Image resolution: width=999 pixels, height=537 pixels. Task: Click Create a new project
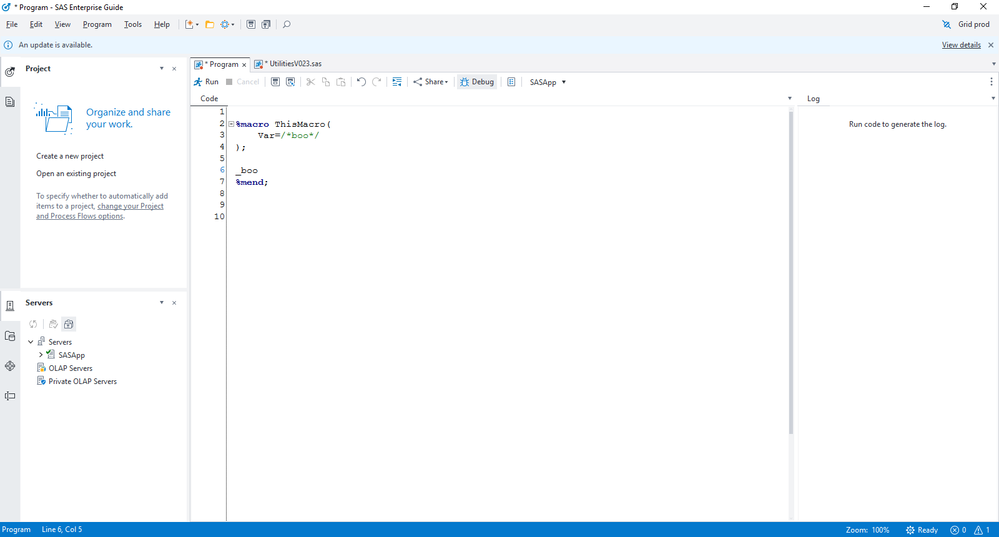click(70, 156)
